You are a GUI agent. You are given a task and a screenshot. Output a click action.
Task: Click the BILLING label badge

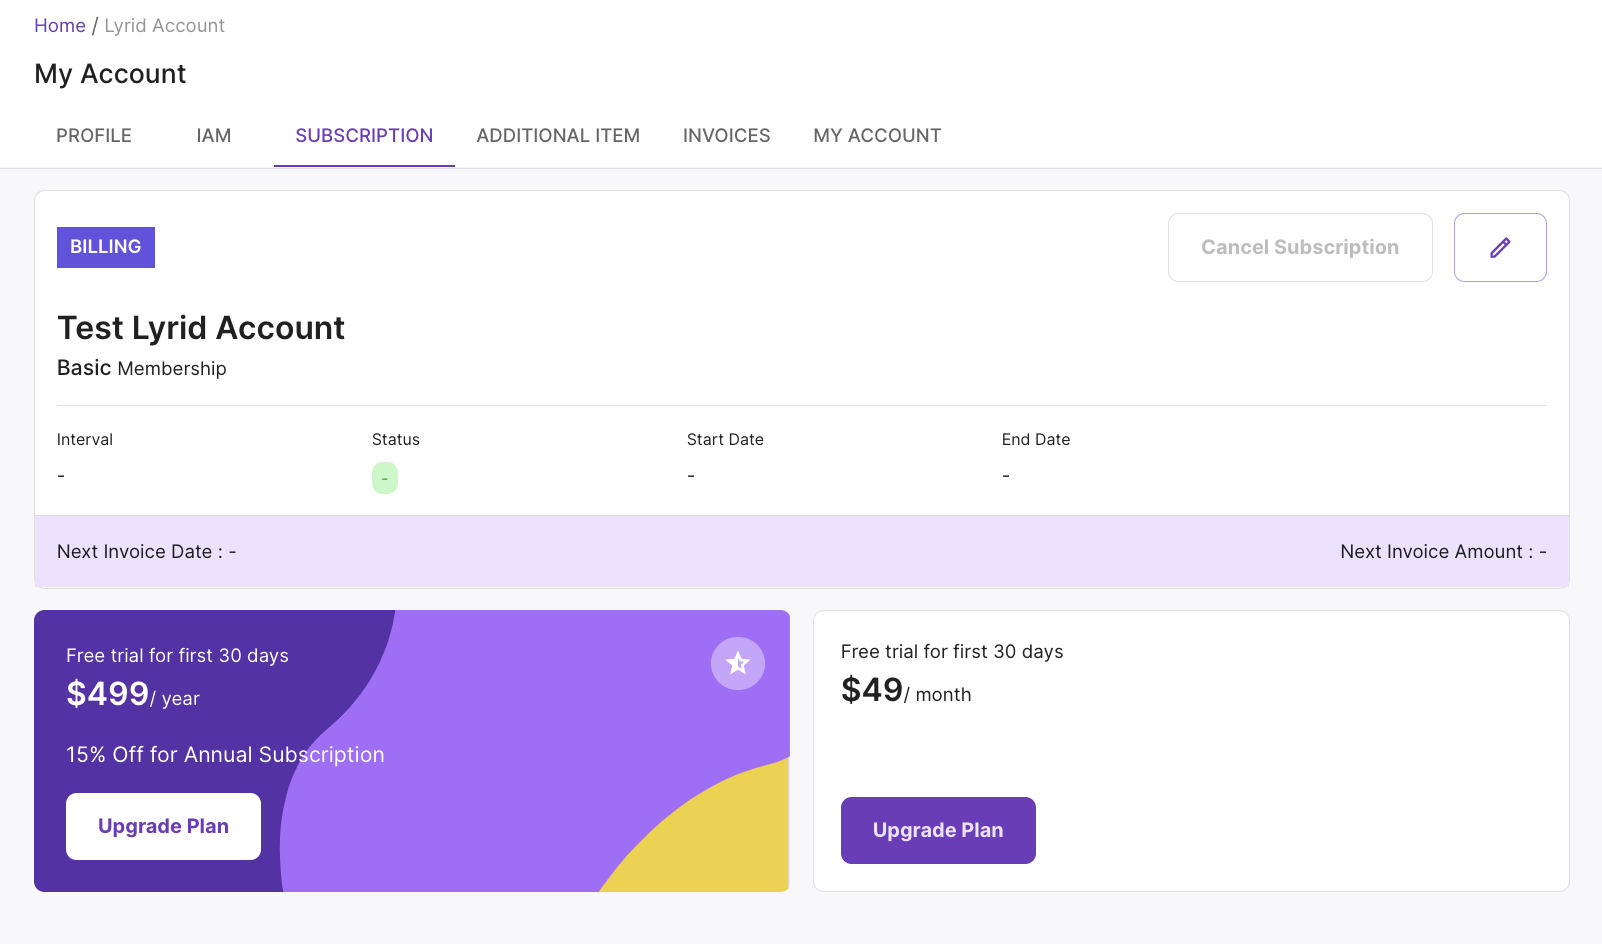(x=106, y=247)
